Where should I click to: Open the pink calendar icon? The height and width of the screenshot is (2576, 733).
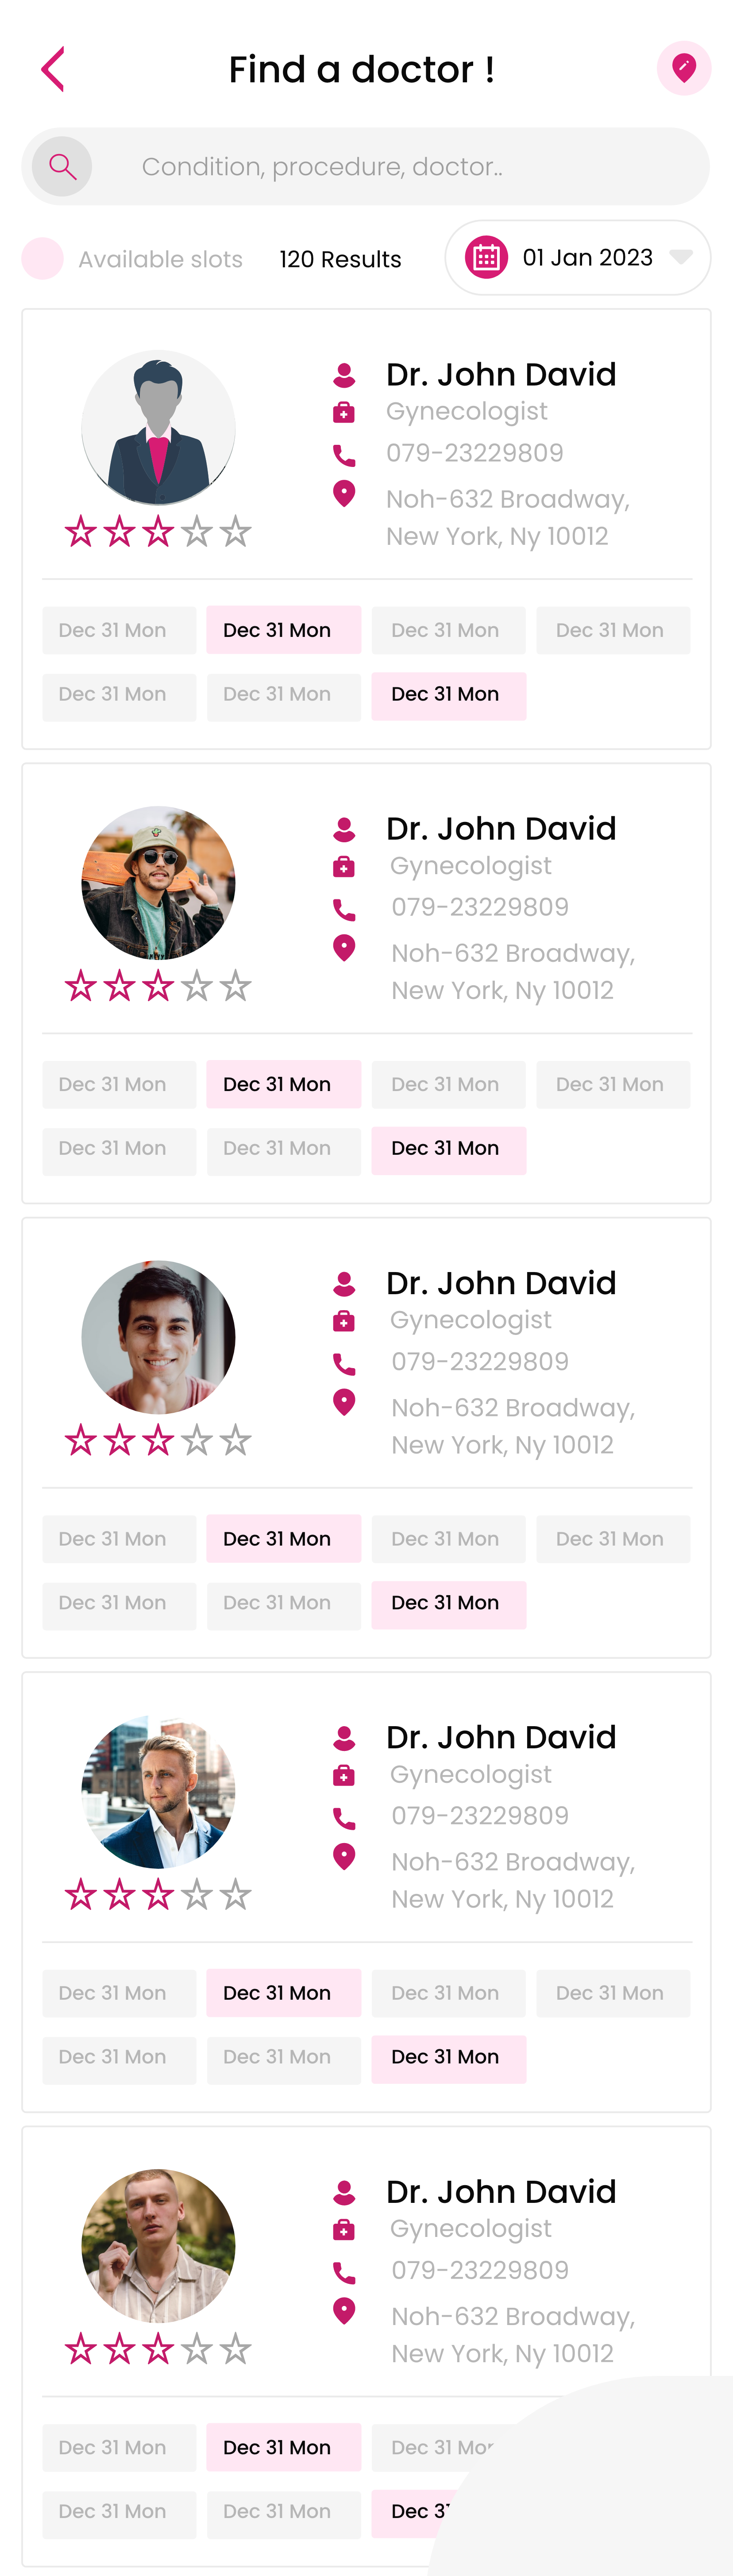486,258
